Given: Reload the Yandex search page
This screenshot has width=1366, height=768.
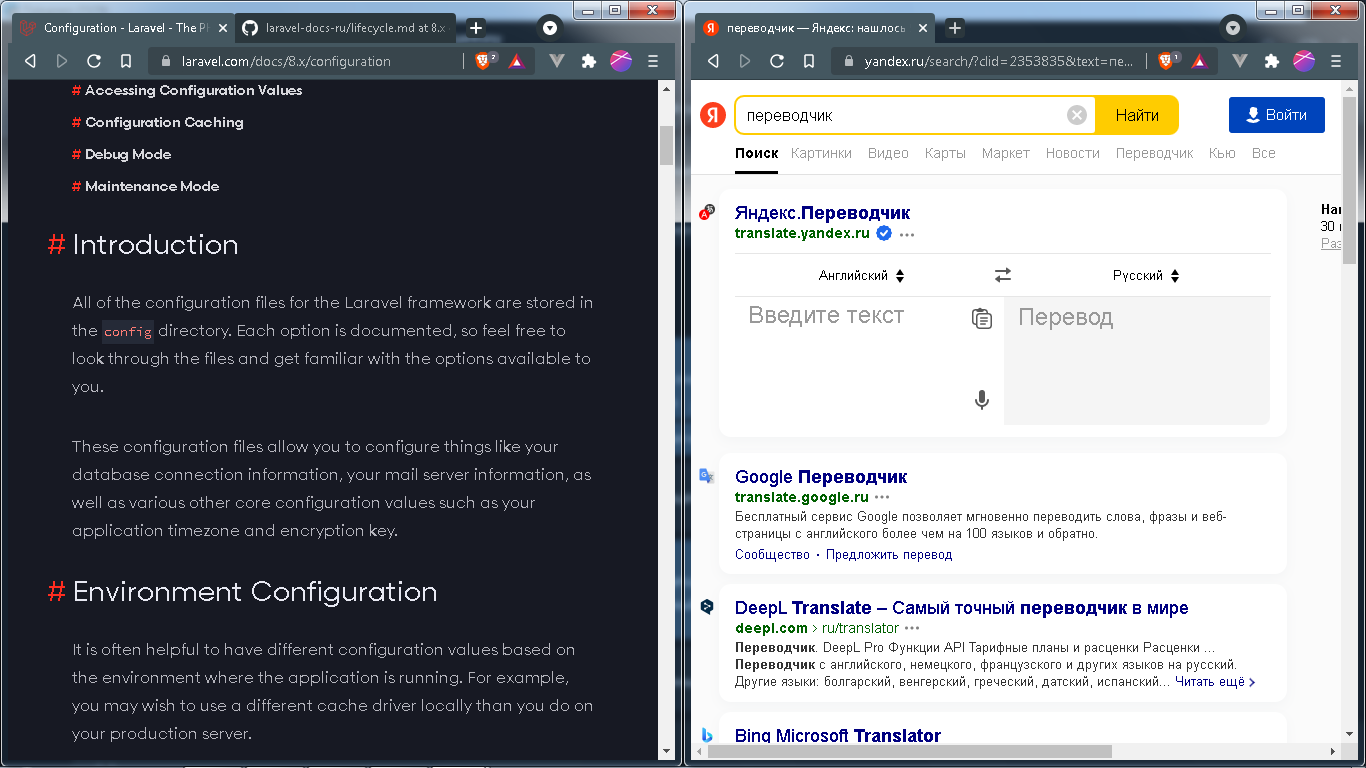Looking at the screenshot, I should click(x=777, y=61).
